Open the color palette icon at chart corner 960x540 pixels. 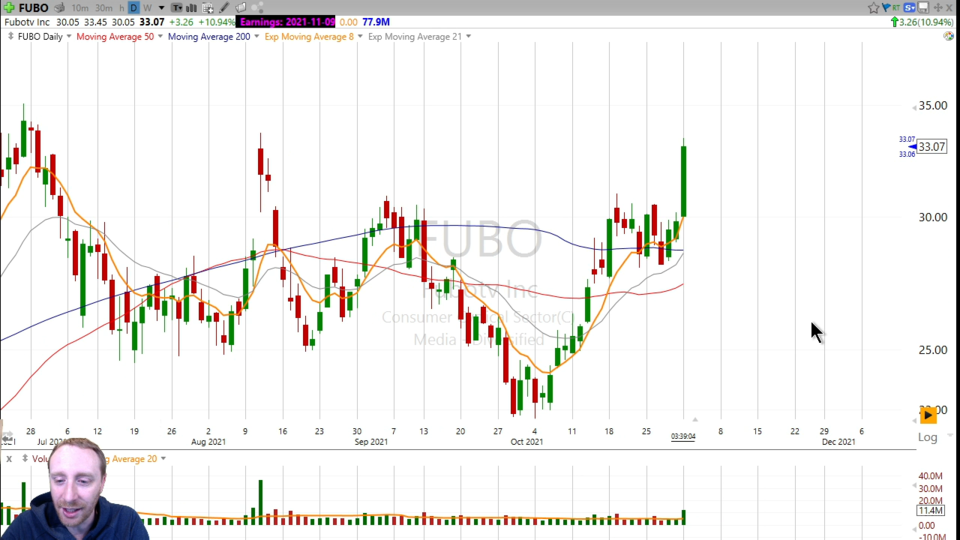pos(948,36)
